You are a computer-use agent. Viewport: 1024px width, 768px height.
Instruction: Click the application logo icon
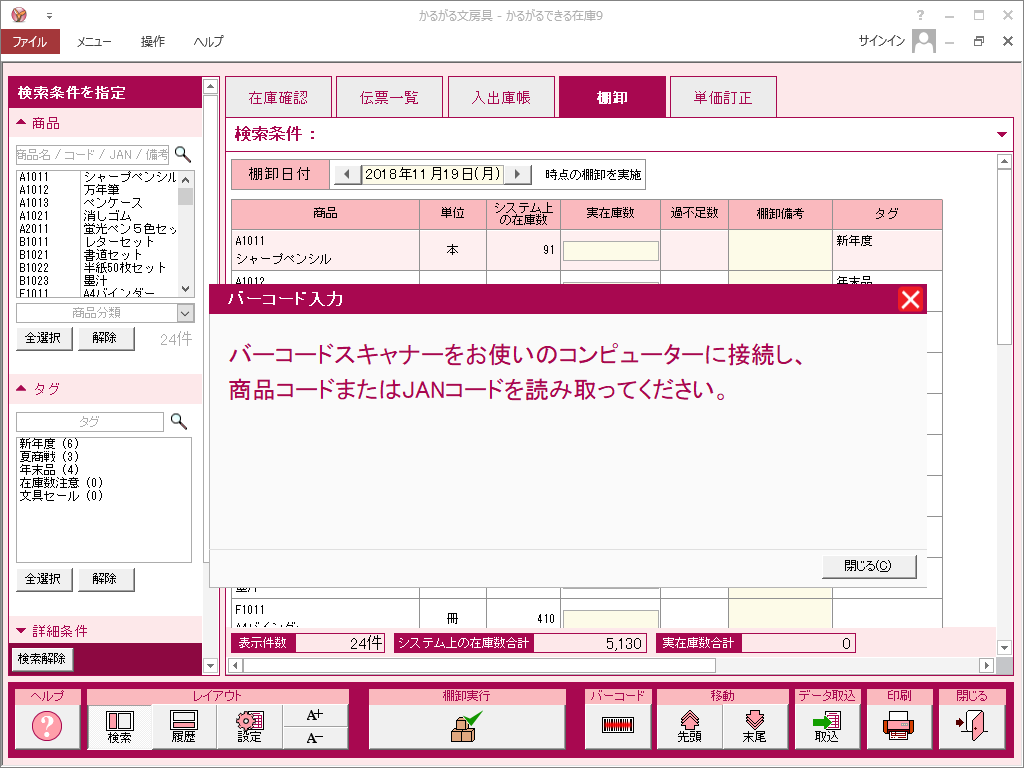[19, 14]
